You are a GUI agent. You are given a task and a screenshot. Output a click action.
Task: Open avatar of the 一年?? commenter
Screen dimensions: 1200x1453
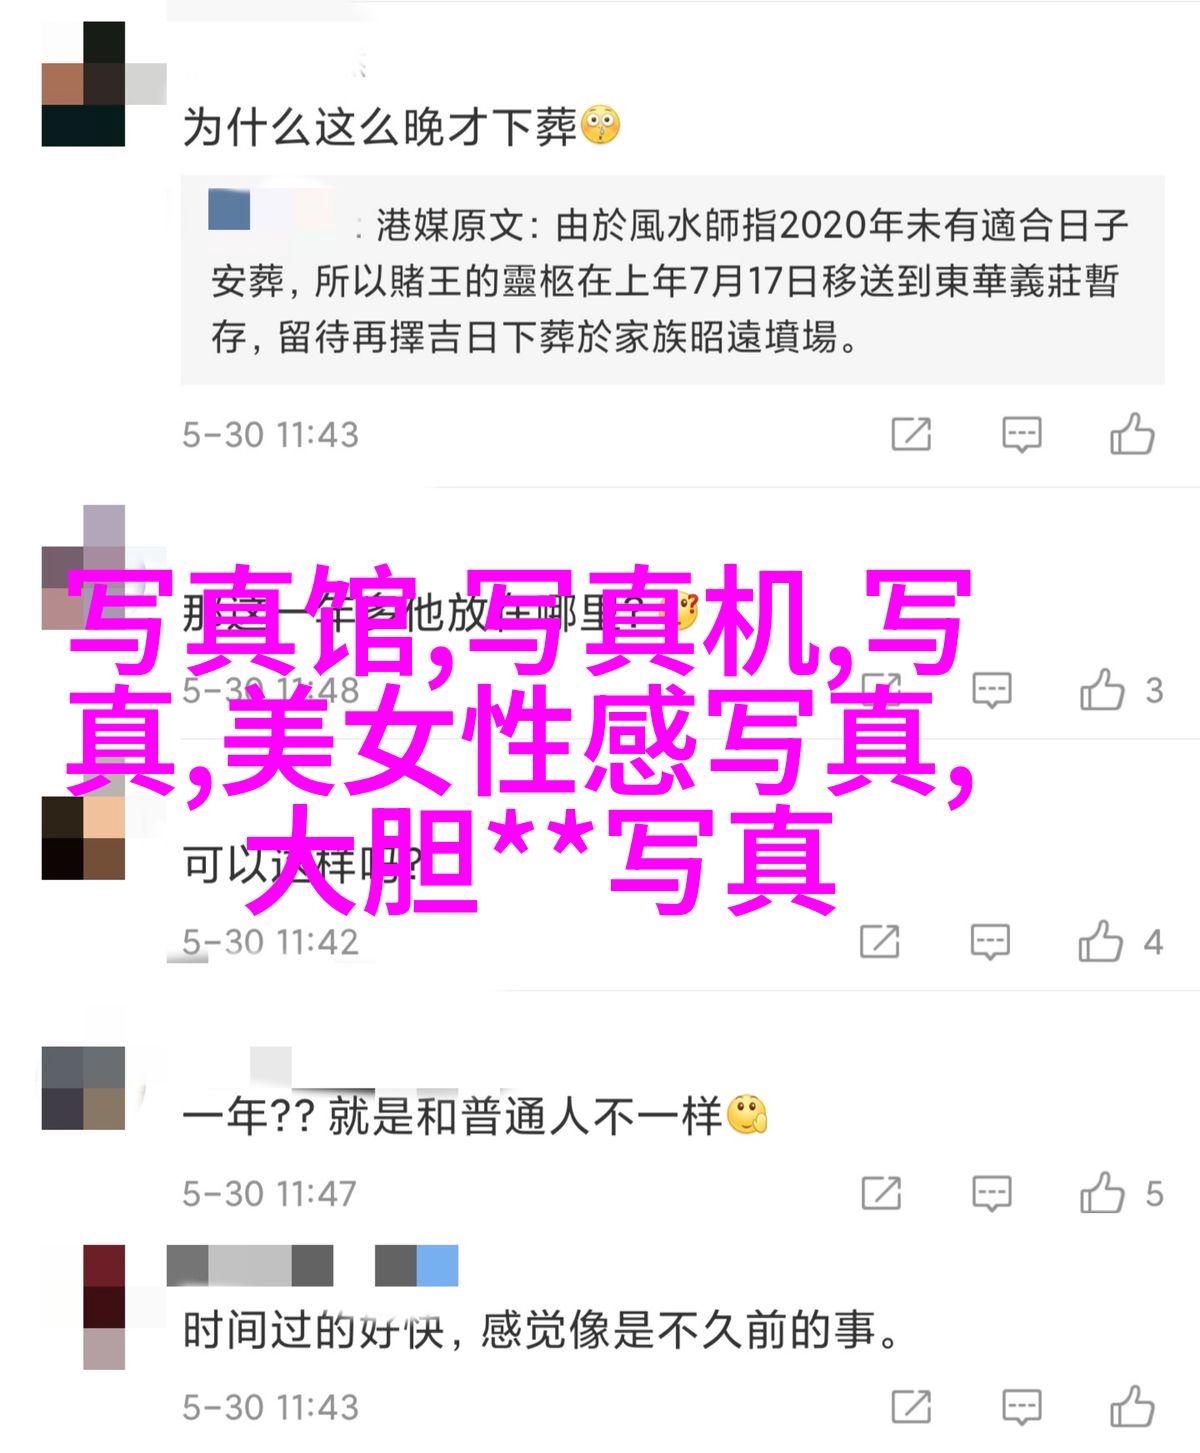tap(83, 1087)
